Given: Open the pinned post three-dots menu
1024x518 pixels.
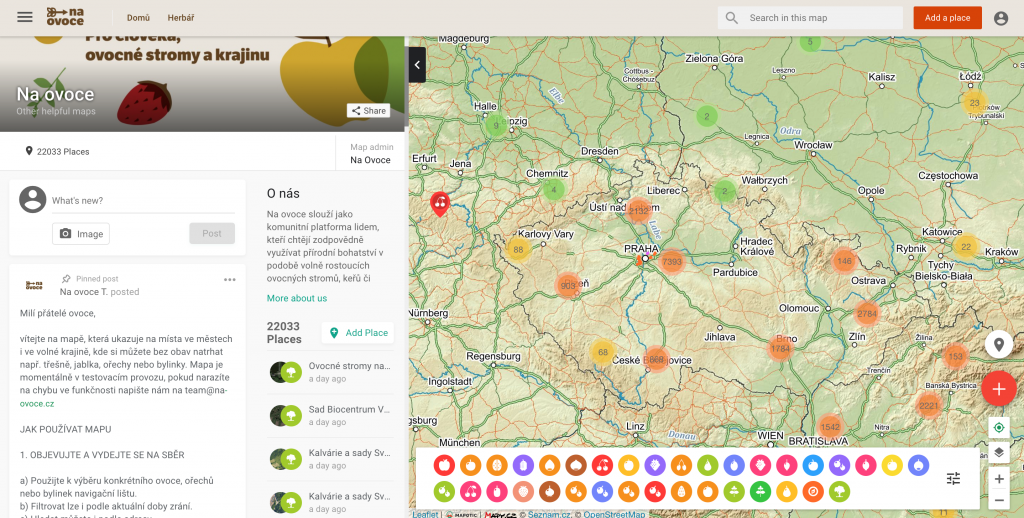Looking at the screenshot, I should 230,280.
